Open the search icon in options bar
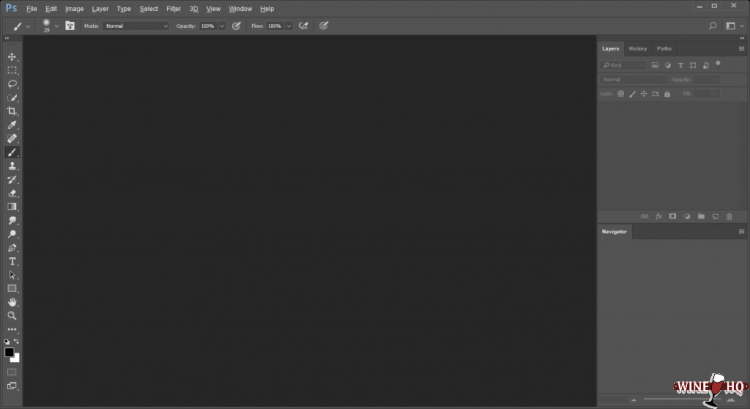750x409 pixels. pos(713,26)
